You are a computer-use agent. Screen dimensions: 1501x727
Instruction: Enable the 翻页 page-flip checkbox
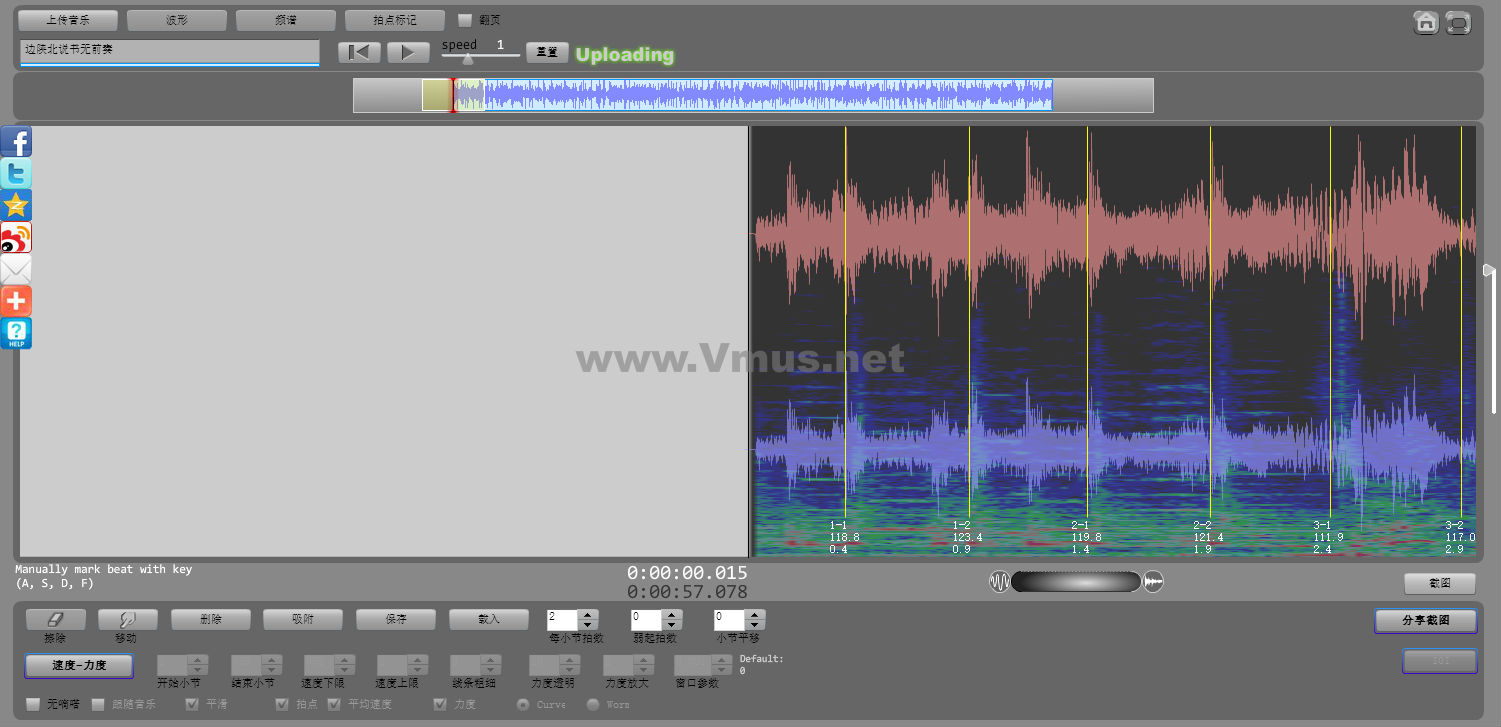click(x=465, y=20)
